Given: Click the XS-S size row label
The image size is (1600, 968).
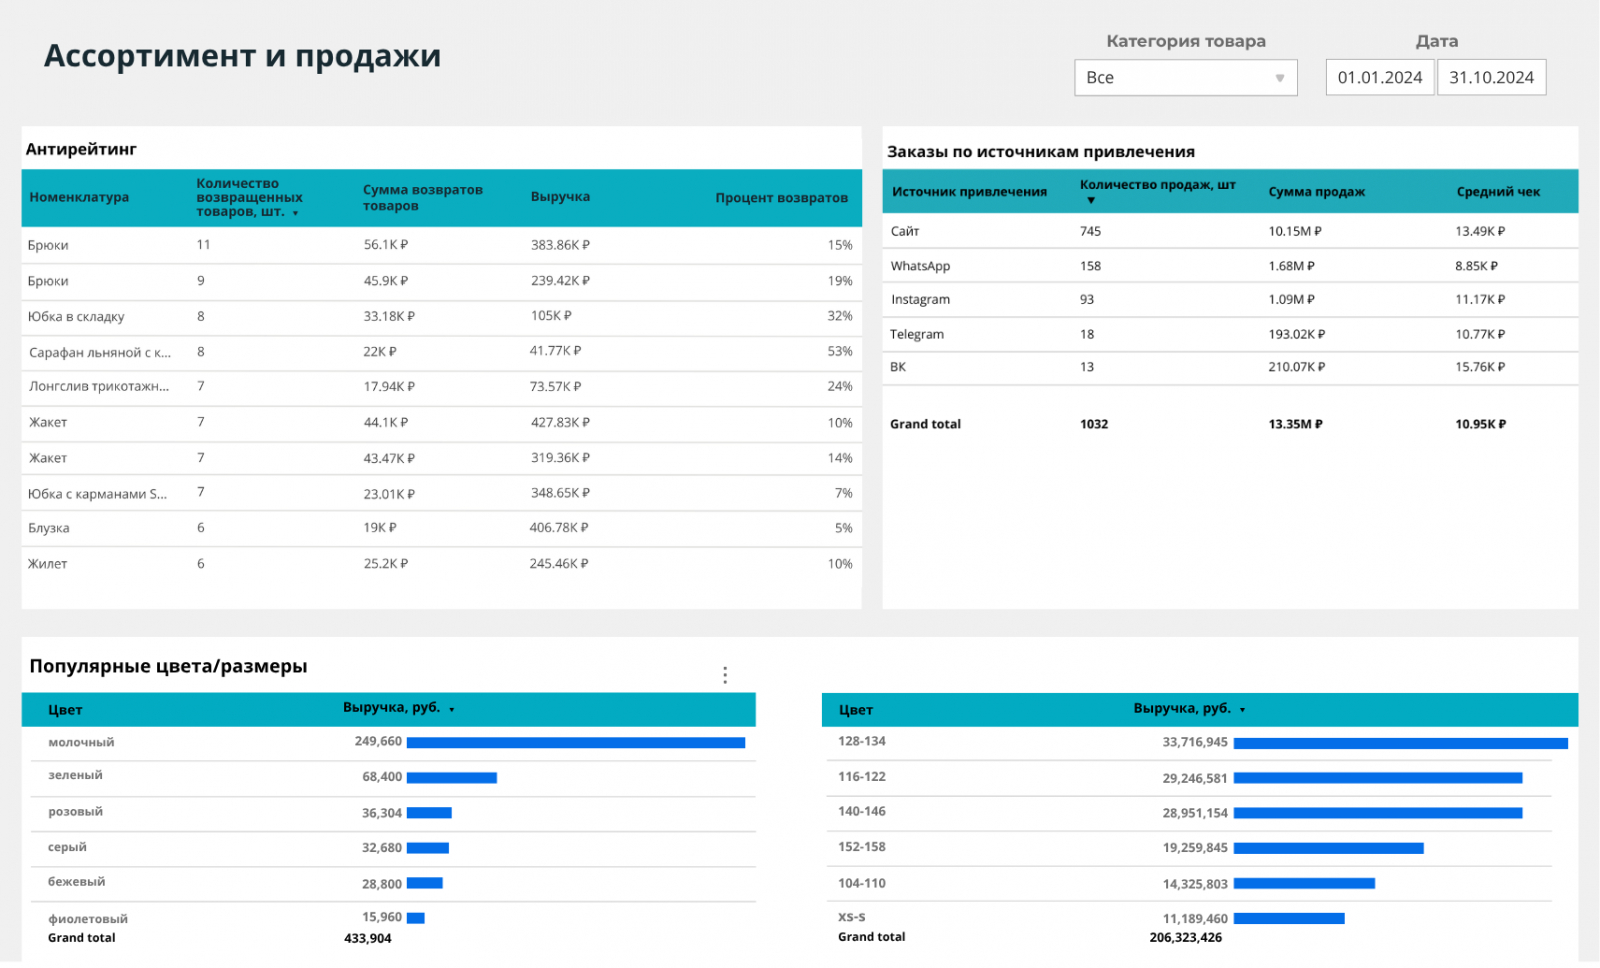Looking at the screenshot, I should pos(852,918).
